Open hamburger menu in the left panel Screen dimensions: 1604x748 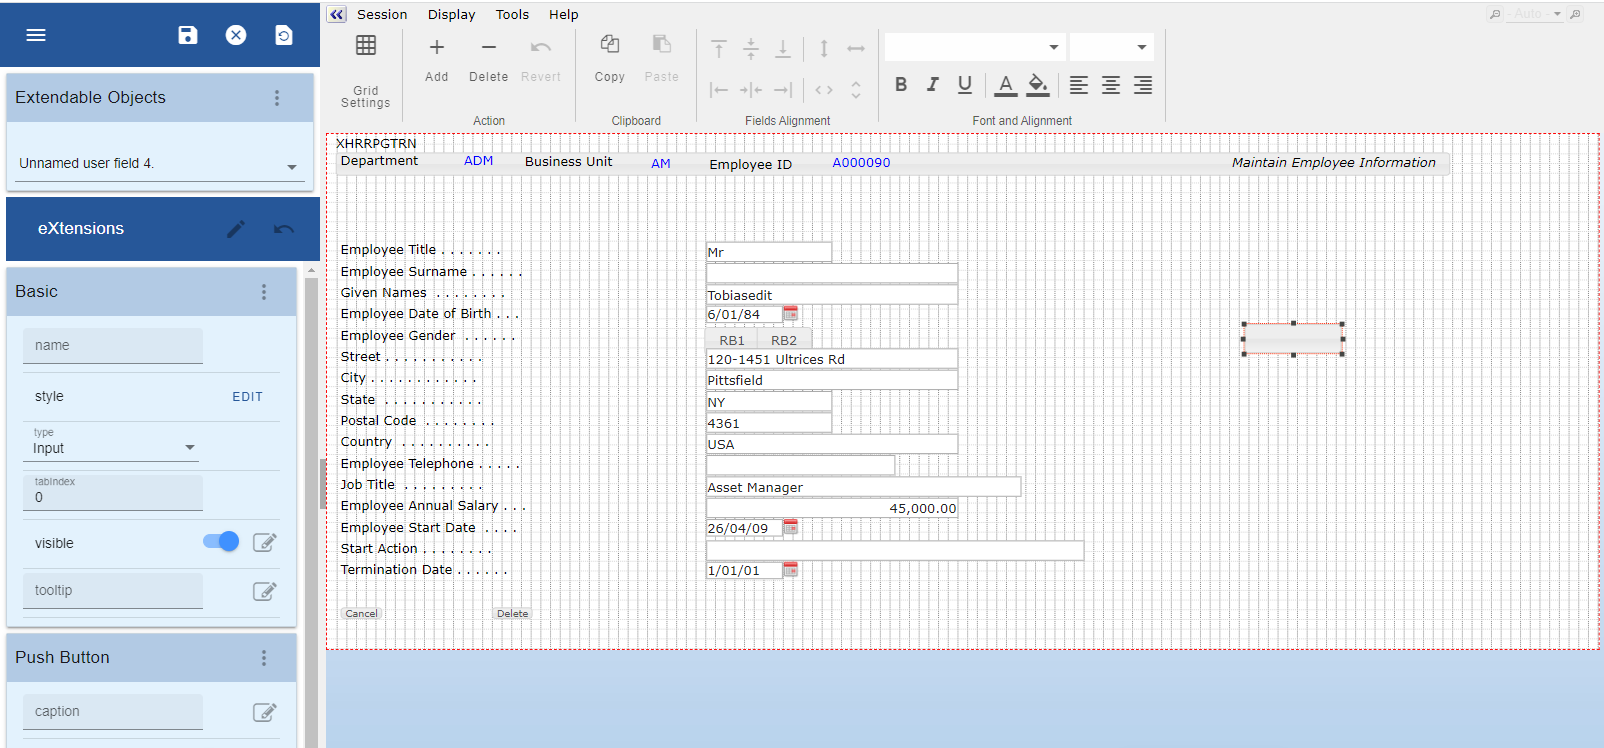click(36, 35)
